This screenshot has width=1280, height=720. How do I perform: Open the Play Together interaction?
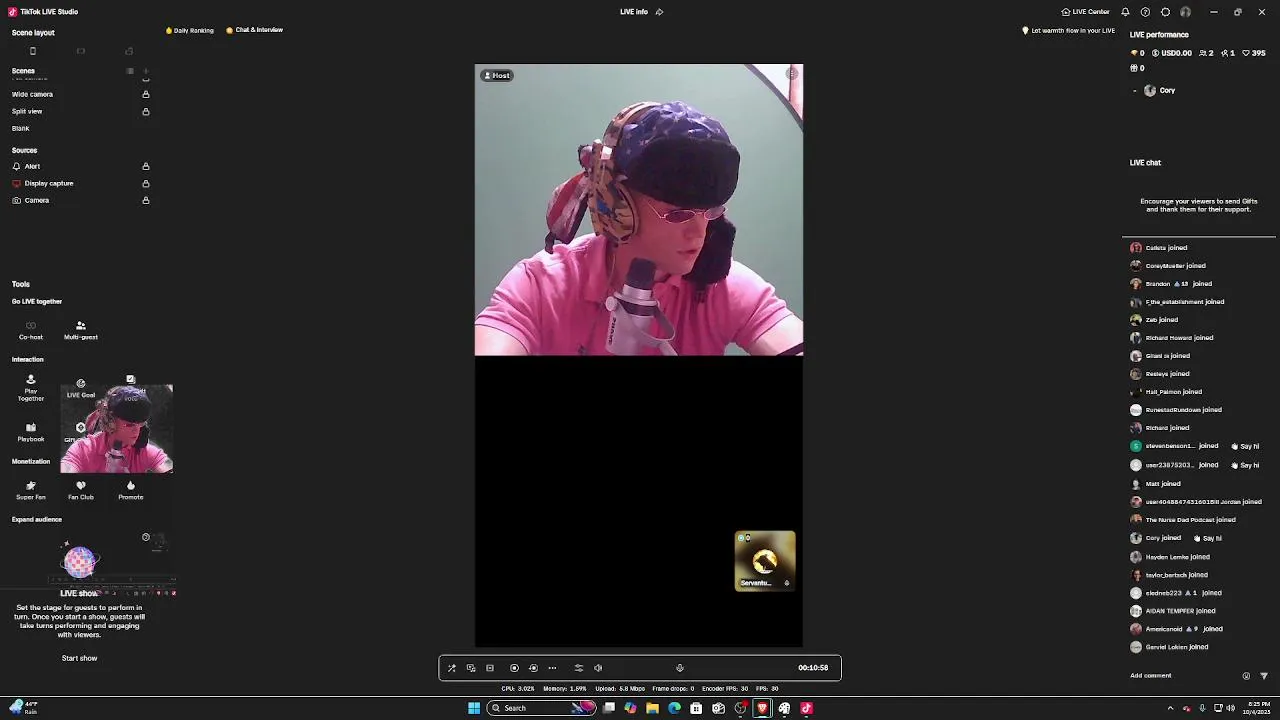[31, 388]
